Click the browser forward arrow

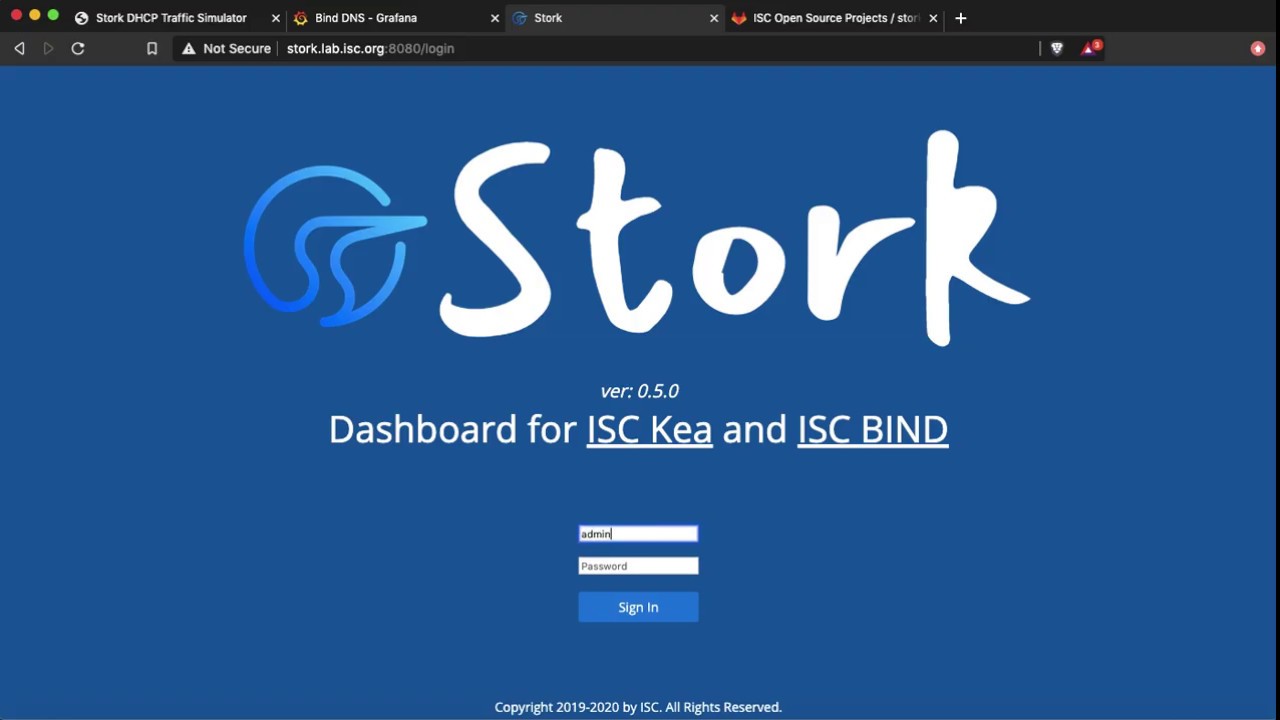tap(48, 48)
